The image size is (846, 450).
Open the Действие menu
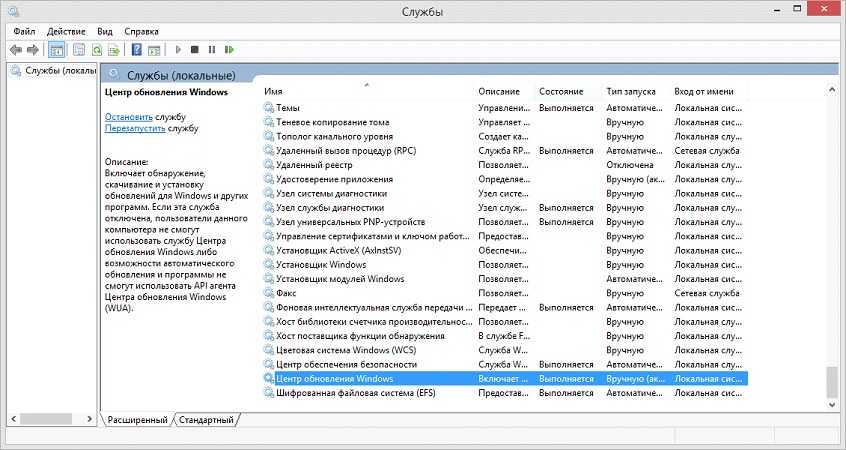click(66, 31)
